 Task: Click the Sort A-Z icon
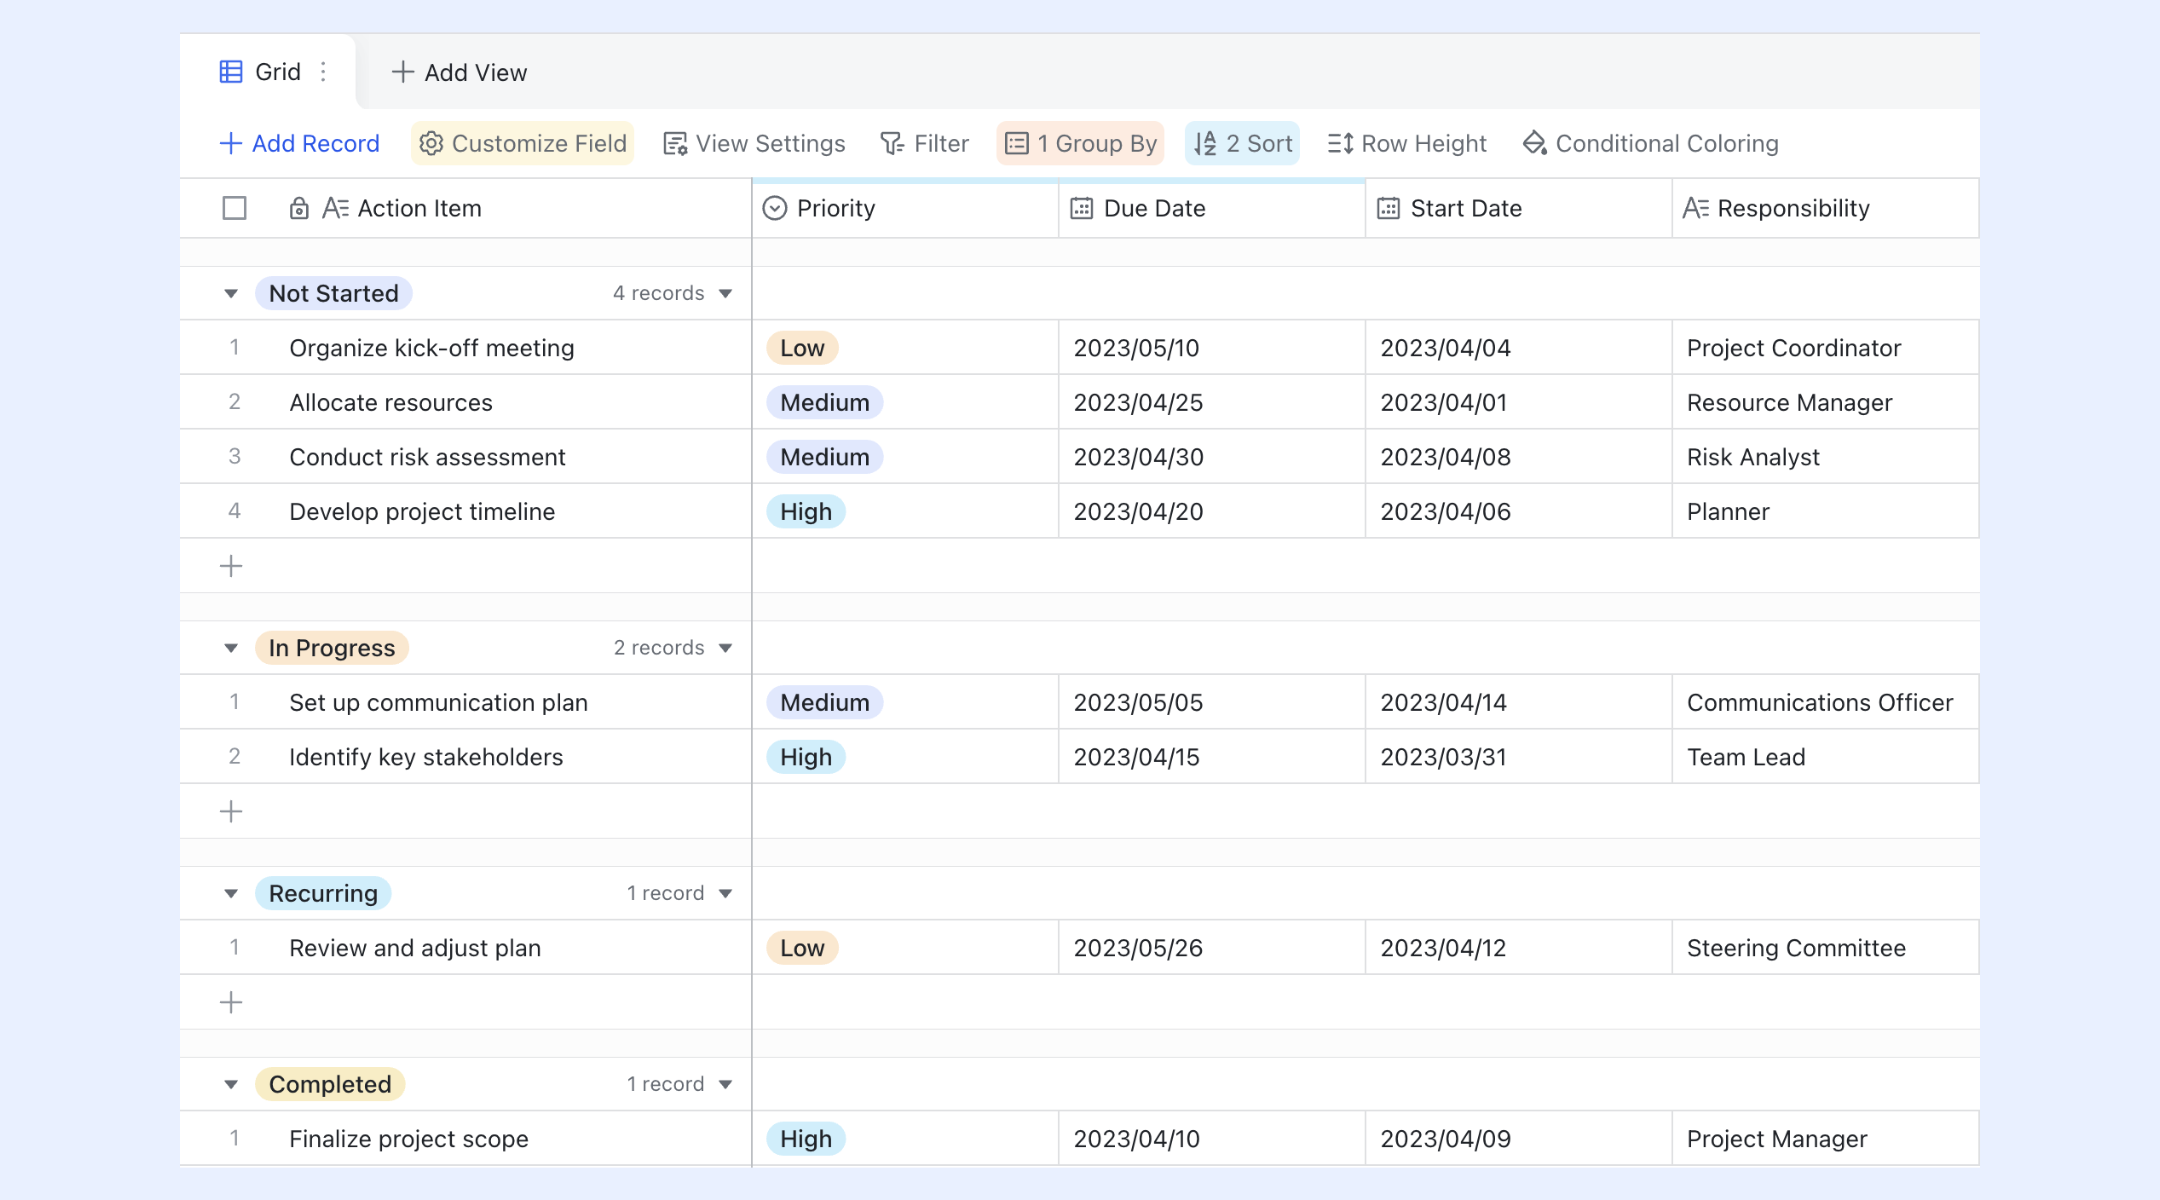pos(1206,144)
